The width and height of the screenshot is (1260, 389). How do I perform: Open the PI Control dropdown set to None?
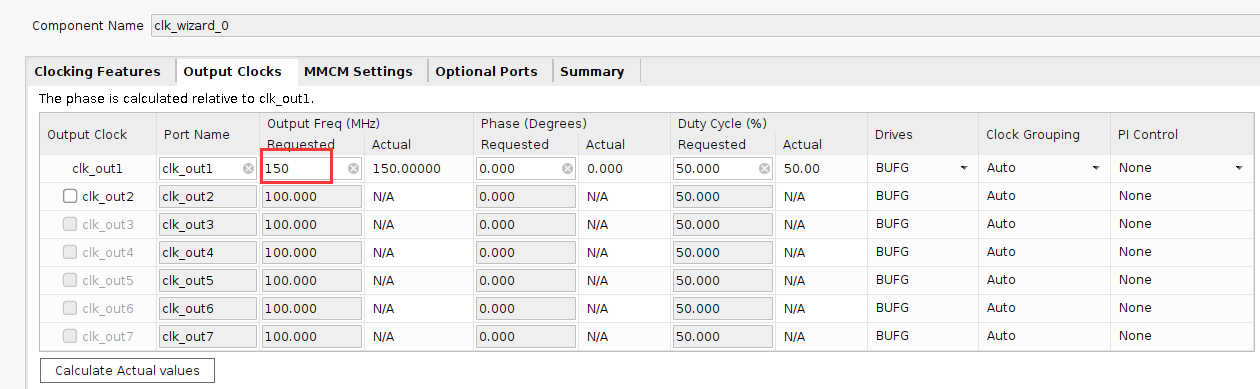(x=1182, y=168)
